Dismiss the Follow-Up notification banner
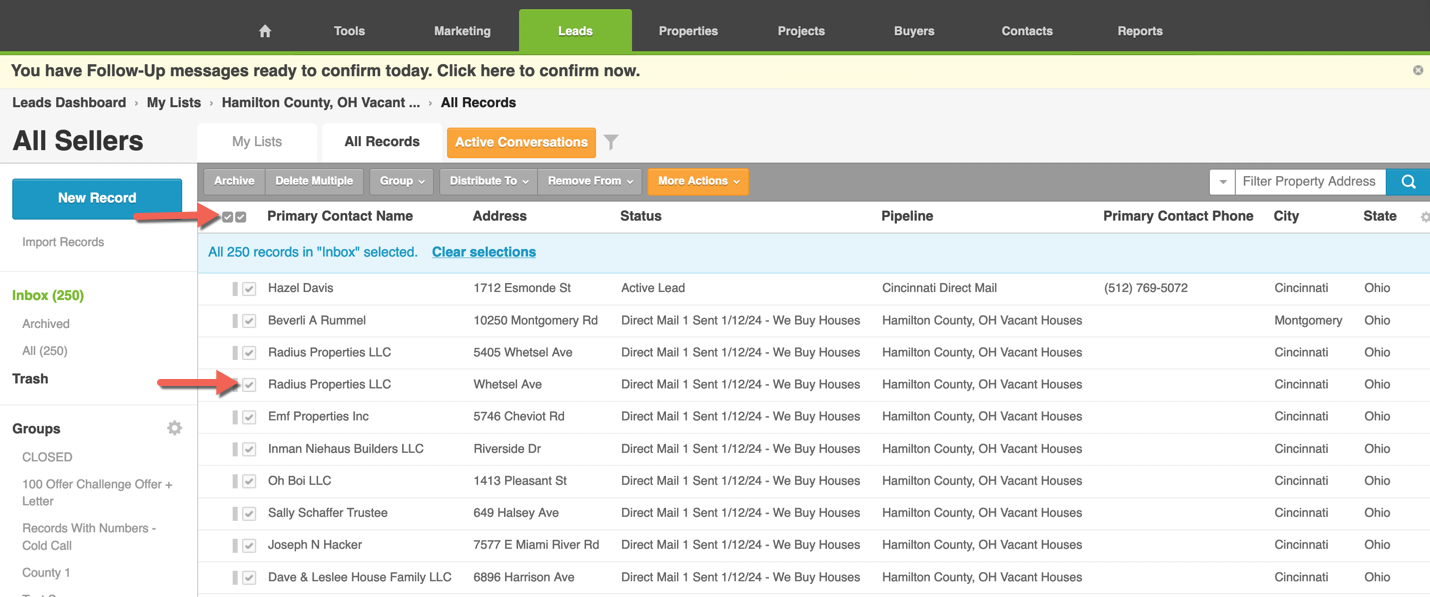 tap(1417, 70)
